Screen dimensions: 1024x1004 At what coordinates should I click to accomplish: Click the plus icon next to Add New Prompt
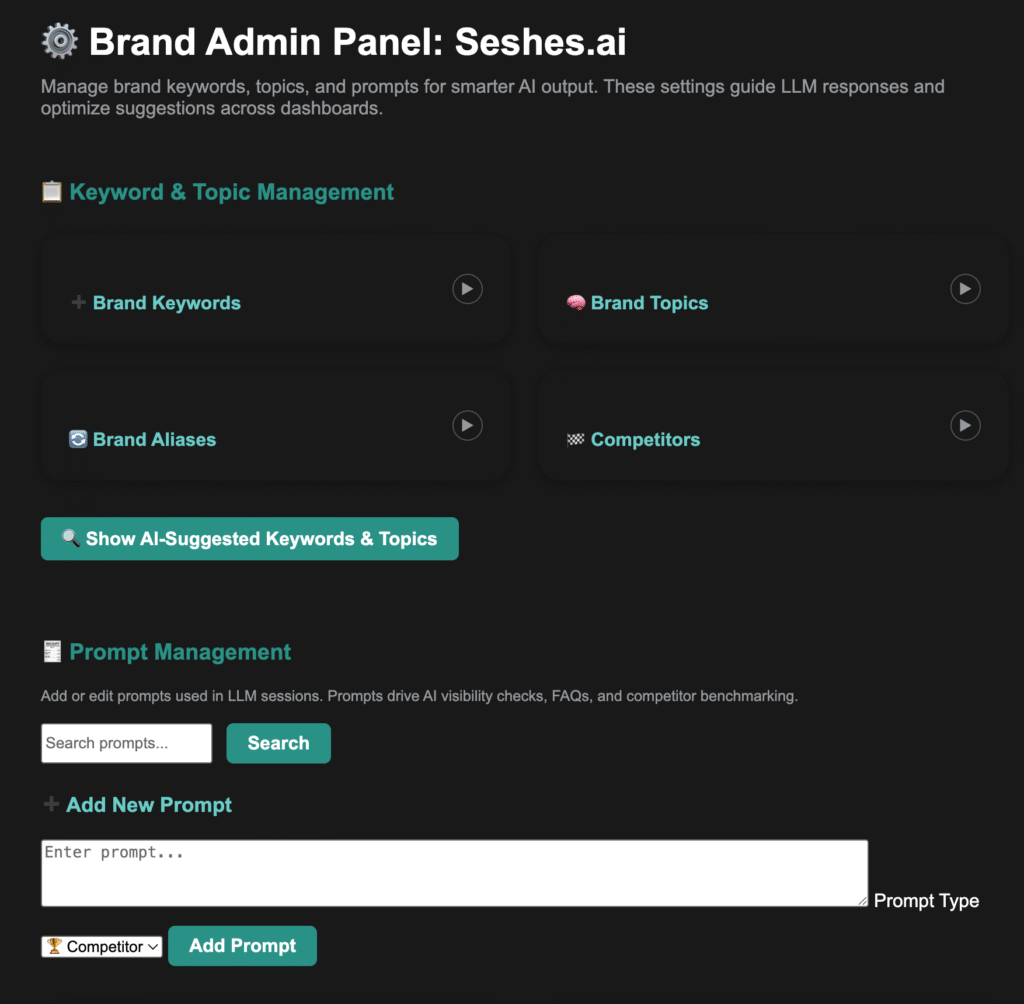click(x=52, y=805)
